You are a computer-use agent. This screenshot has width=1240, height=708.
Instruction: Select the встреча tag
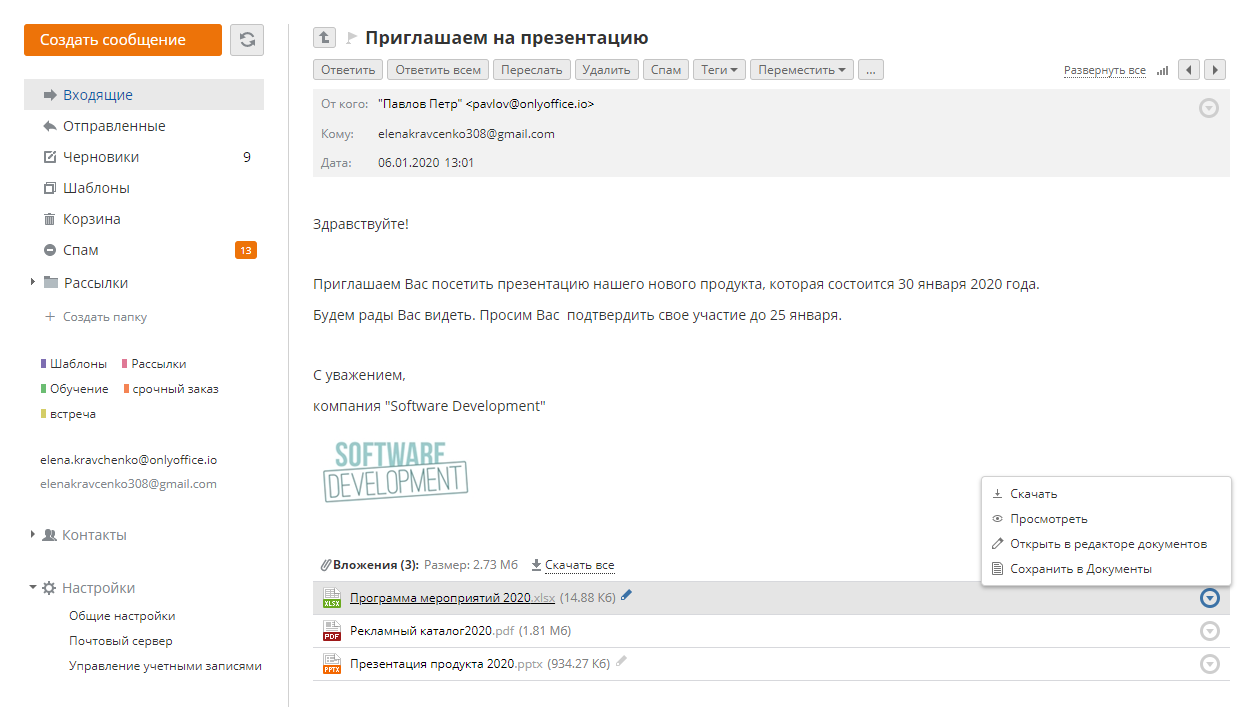69,414
